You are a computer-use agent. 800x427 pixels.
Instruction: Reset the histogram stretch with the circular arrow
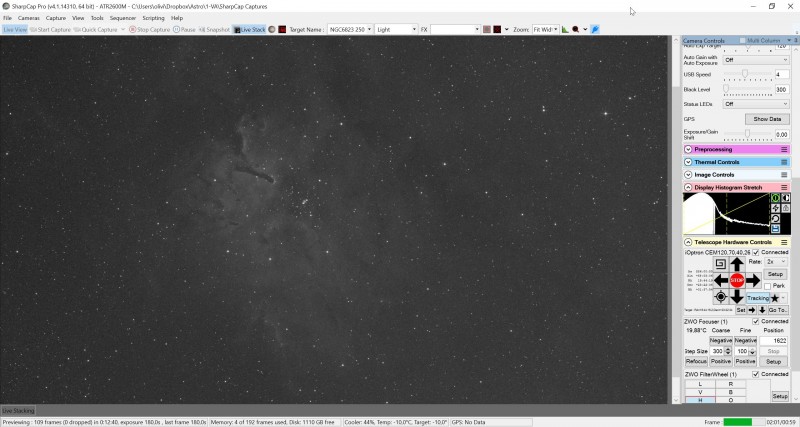point(776,218)
